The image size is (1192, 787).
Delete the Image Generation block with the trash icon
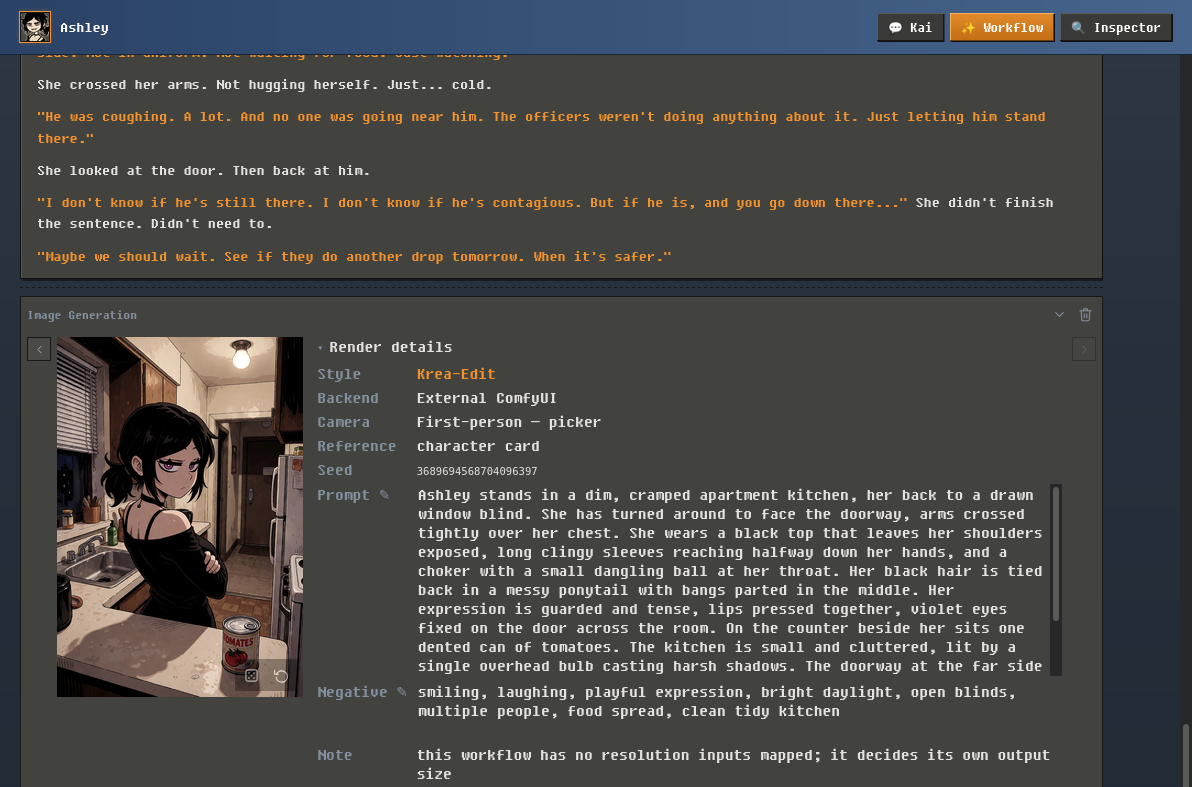[x=1085, y=315]
